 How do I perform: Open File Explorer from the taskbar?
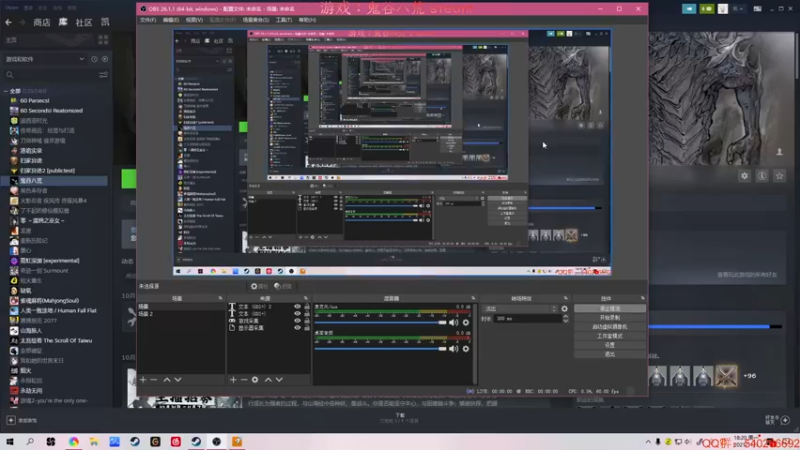coord(94,442)
